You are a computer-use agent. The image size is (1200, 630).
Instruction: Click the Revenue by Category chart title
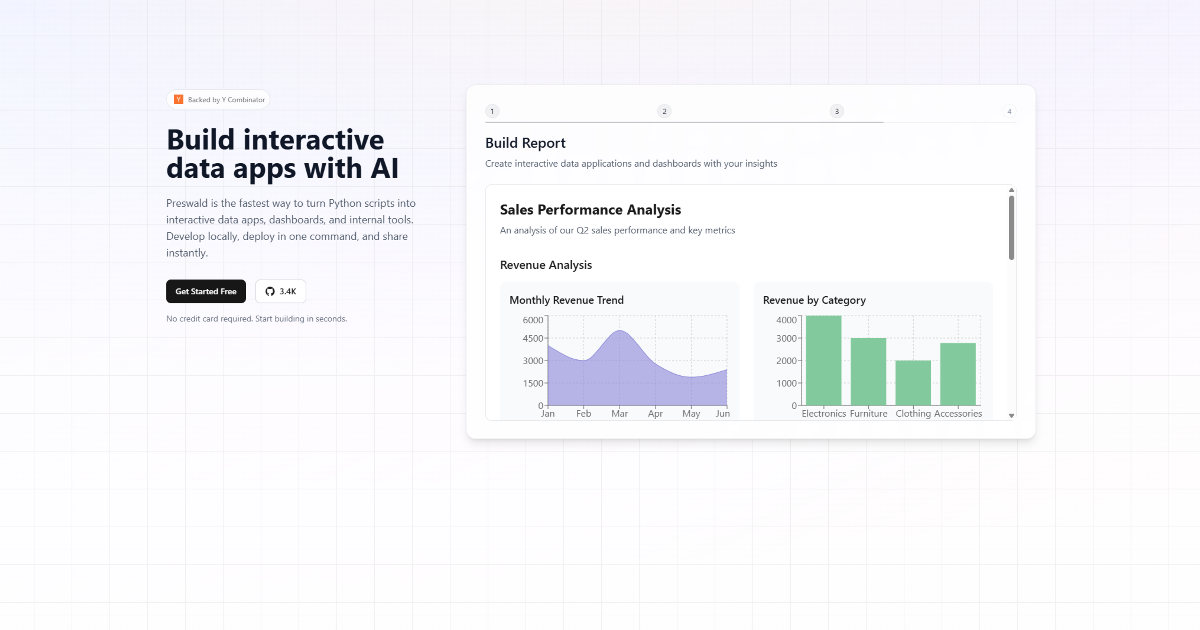pos(814,300)
